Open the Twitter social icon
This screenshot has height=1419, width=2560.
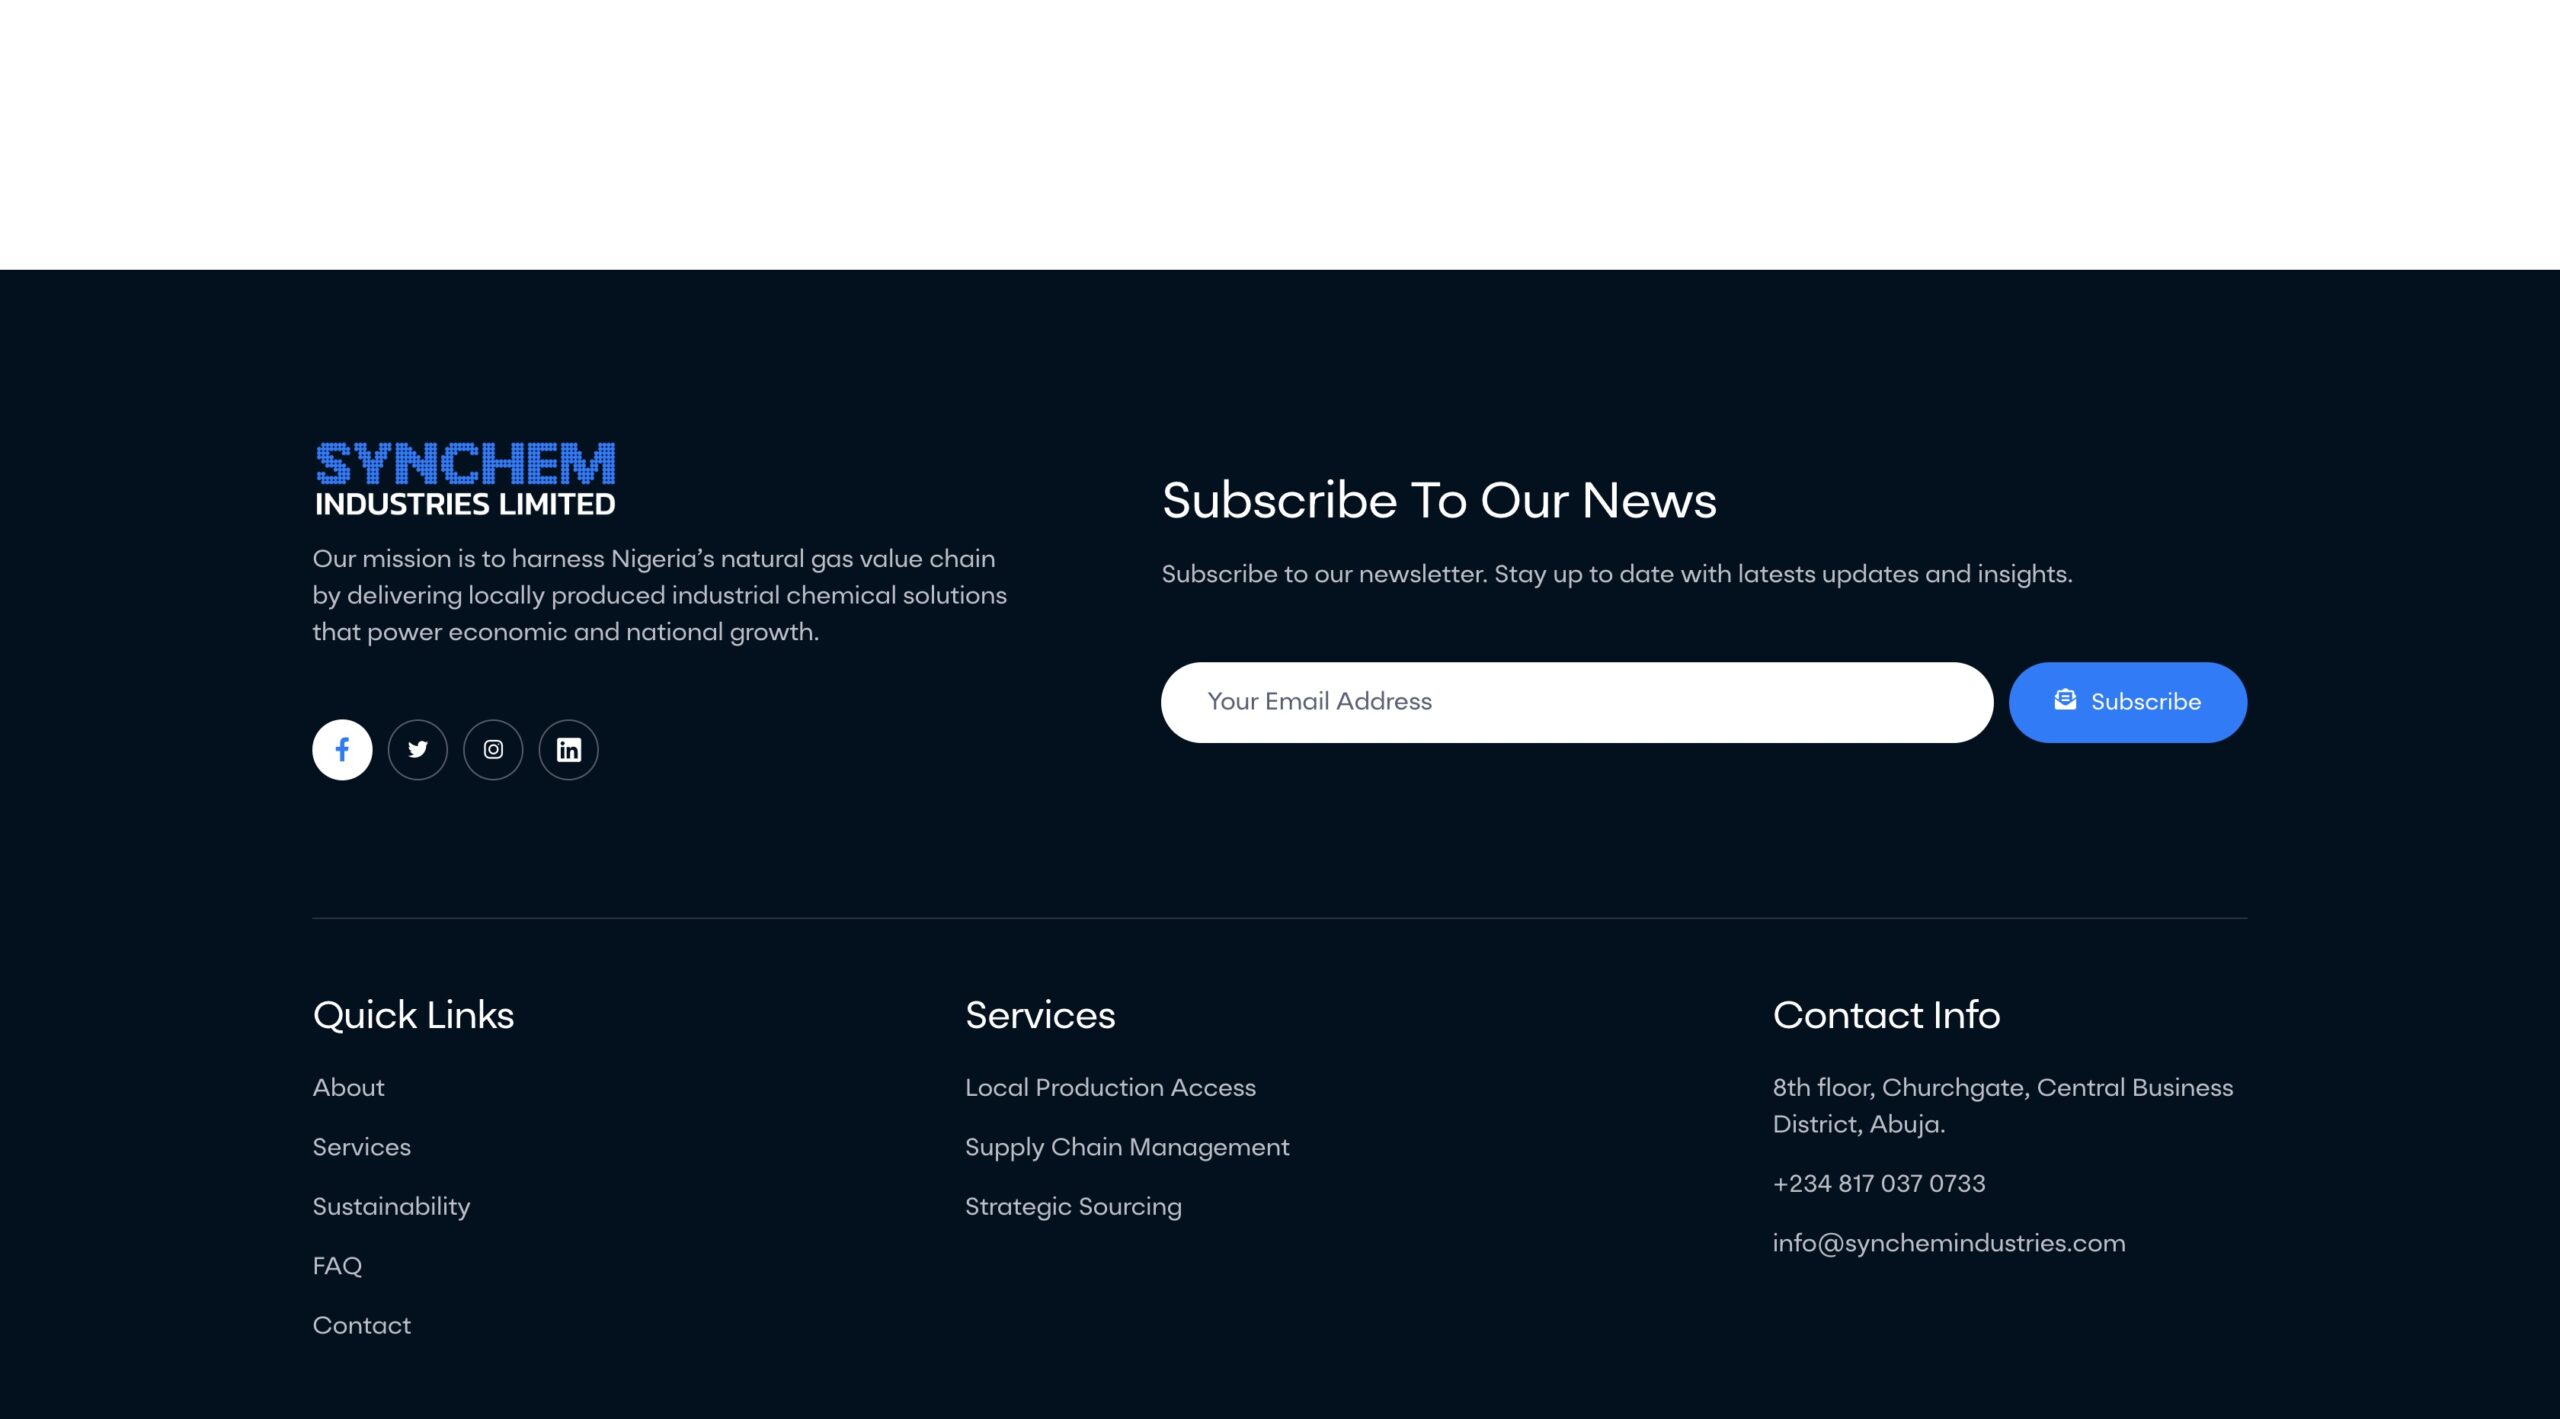pos(418,749)
